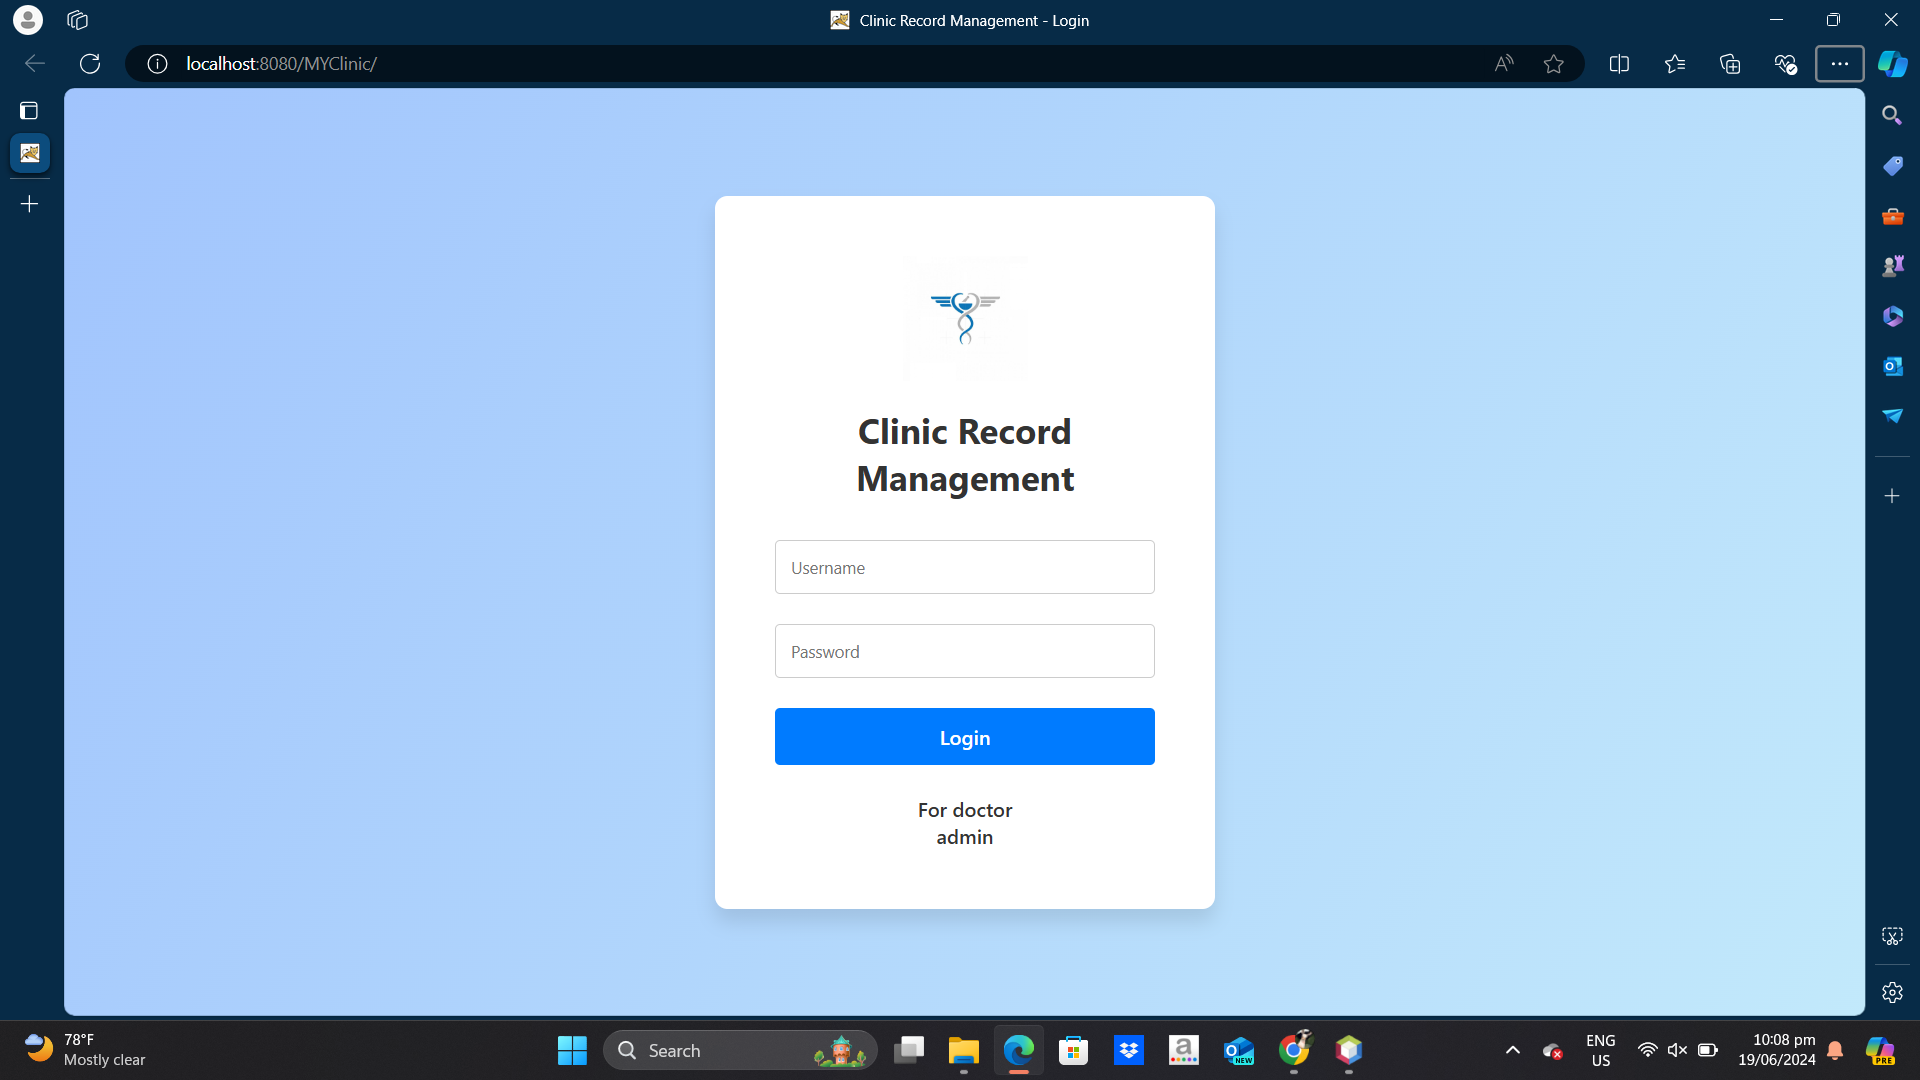Open Settings and more ellipsis menu
Viewport: 1920px width, 1080px height.
tap(1839, 64)
